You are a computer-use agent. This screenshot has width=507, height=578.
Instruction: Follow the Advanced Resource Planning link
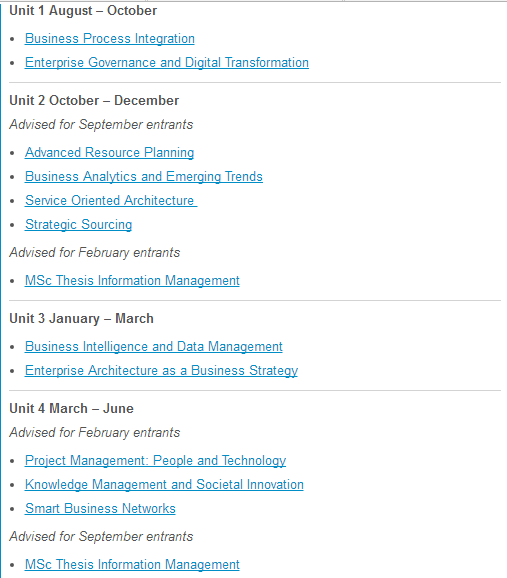pyautogui.click(x=110, y=152)
